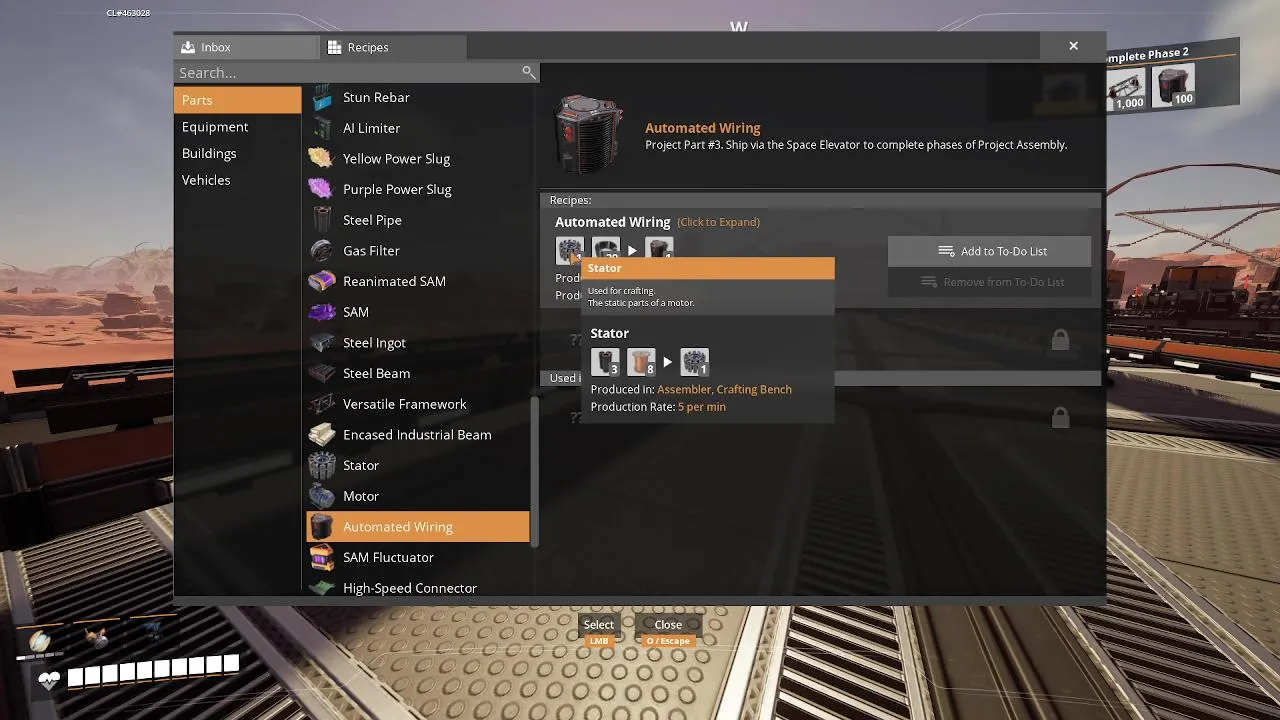The image size is (1280, 720).
Task: Click the large Automated Wiring preview image
Action: coord(590,135)
